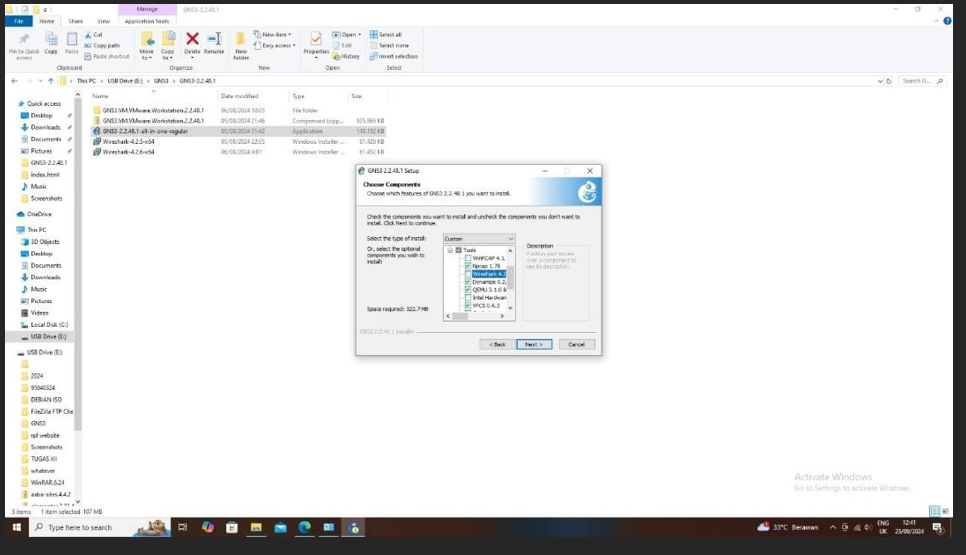Click the GNS3 installer icon on the taskbar

point(354,527)
